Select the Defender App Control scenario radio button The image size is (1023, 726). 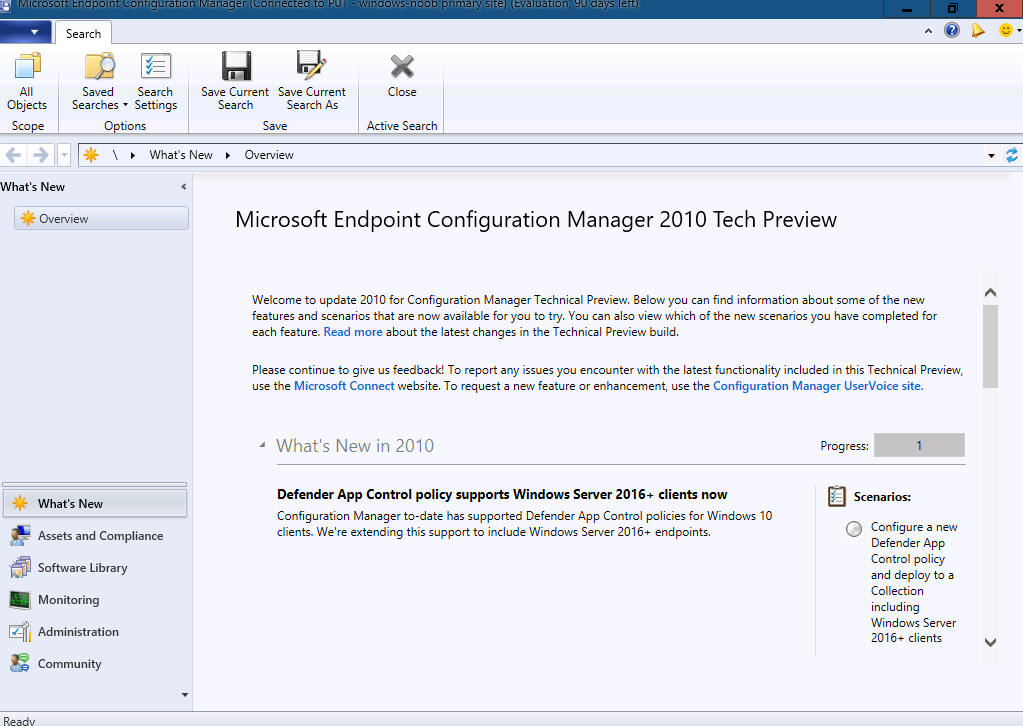pos(853,528)
